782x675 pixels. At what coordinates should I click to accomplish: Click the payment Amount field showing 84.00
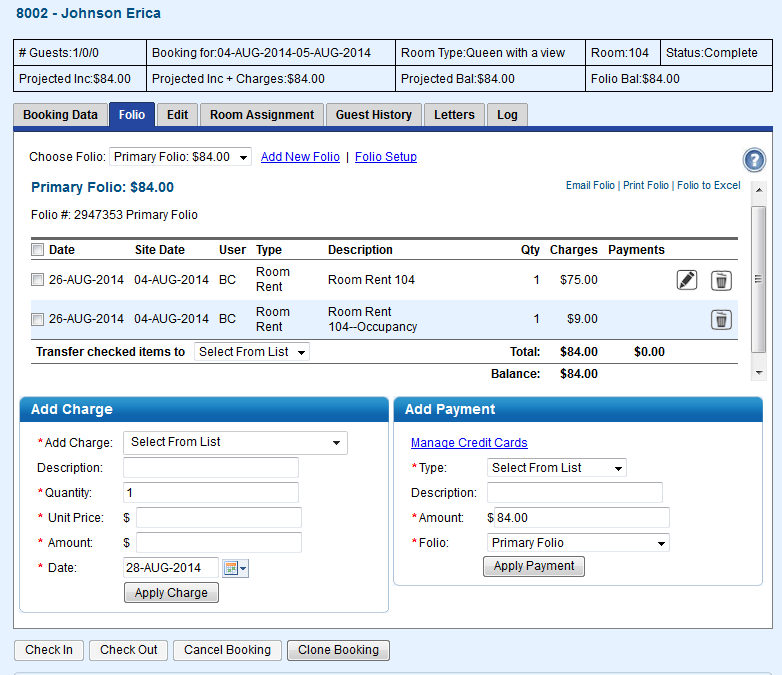582,517
